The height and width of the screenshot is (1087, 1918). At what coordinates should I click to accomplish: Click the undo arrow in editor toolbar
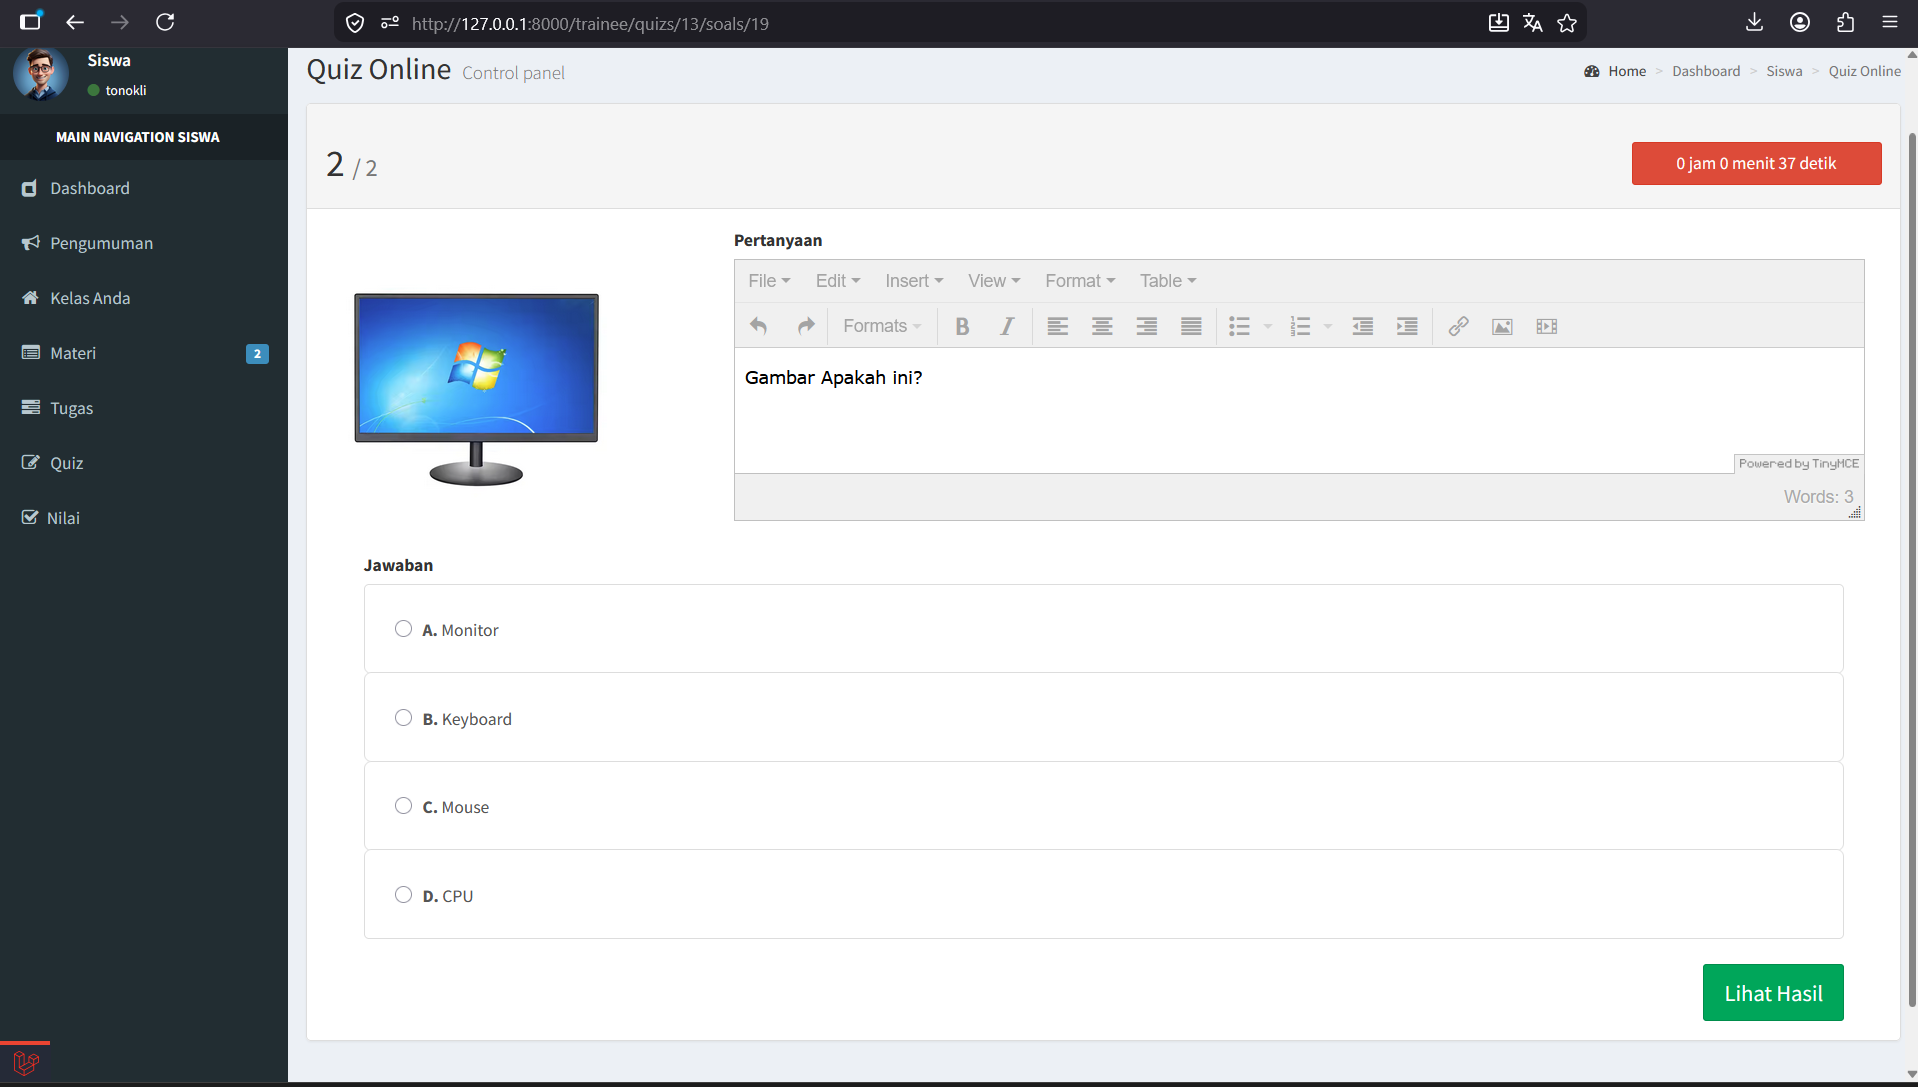tap(759, 326)
